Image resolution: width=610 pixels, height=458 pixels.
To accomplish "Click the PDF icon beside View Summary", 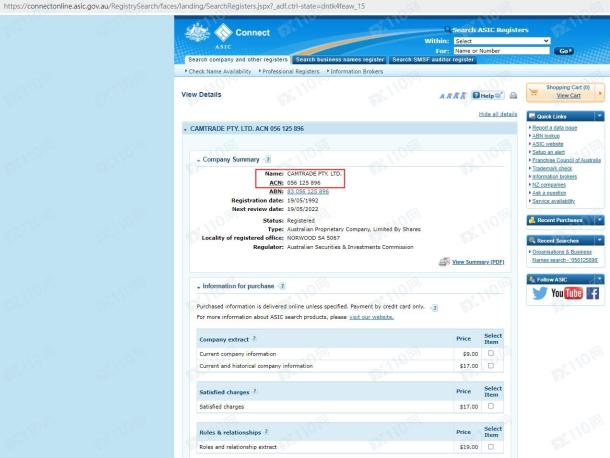I will (444, 262).
